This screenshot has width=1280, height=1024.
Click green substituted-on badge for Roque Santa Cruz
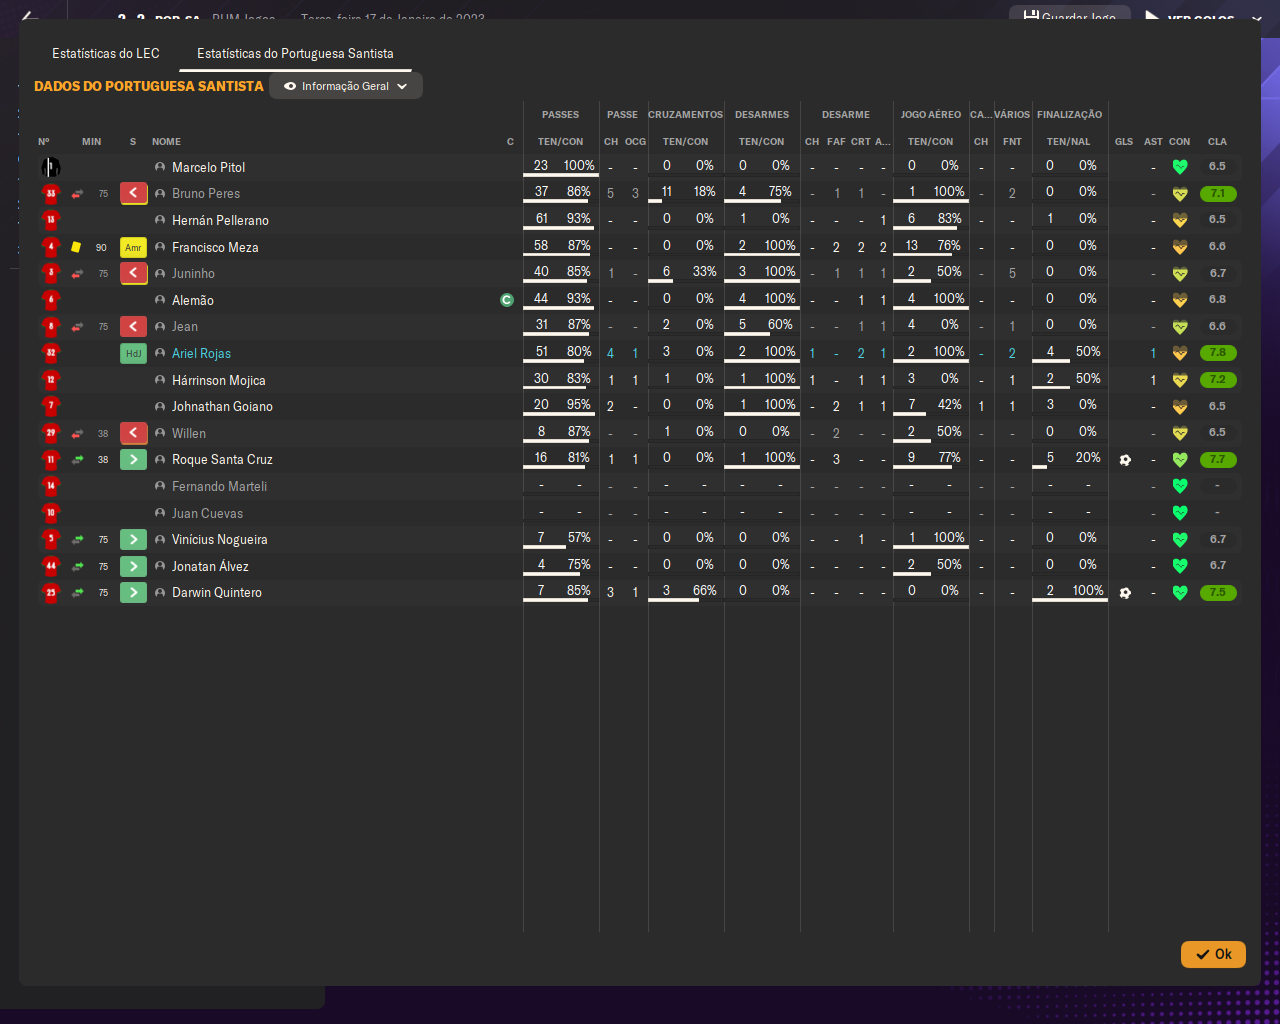133,459
